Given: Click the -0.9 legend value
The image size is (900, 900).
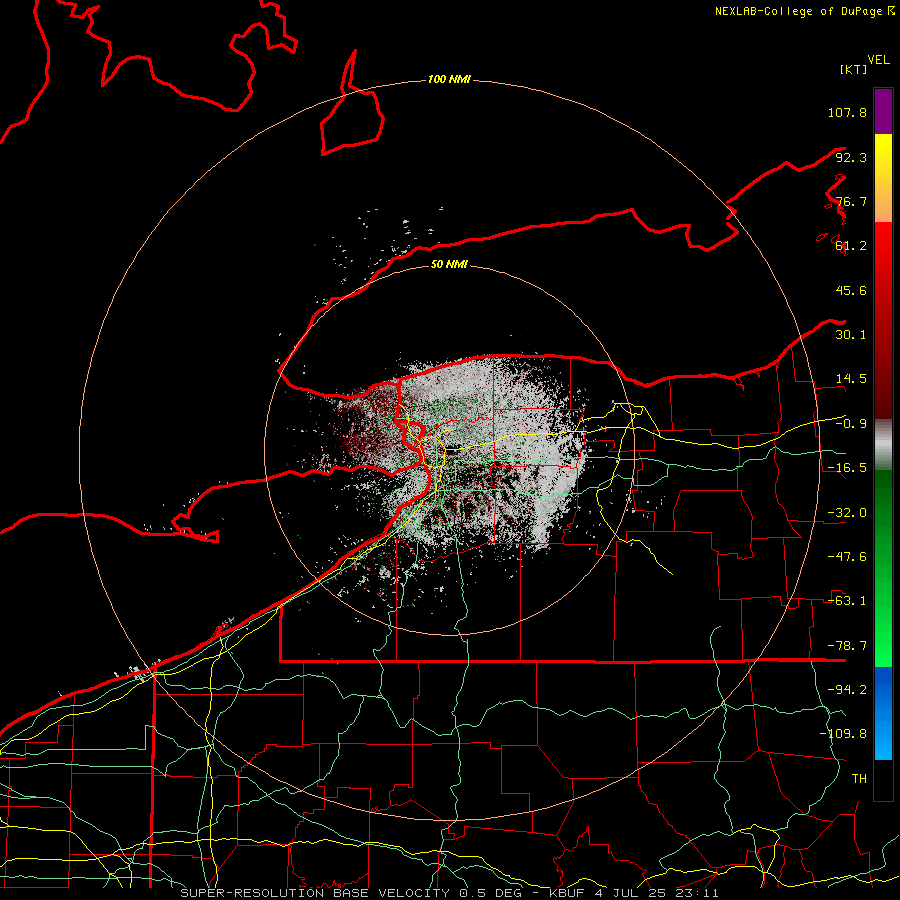Looking at the screenshot, I should (851, 424).
